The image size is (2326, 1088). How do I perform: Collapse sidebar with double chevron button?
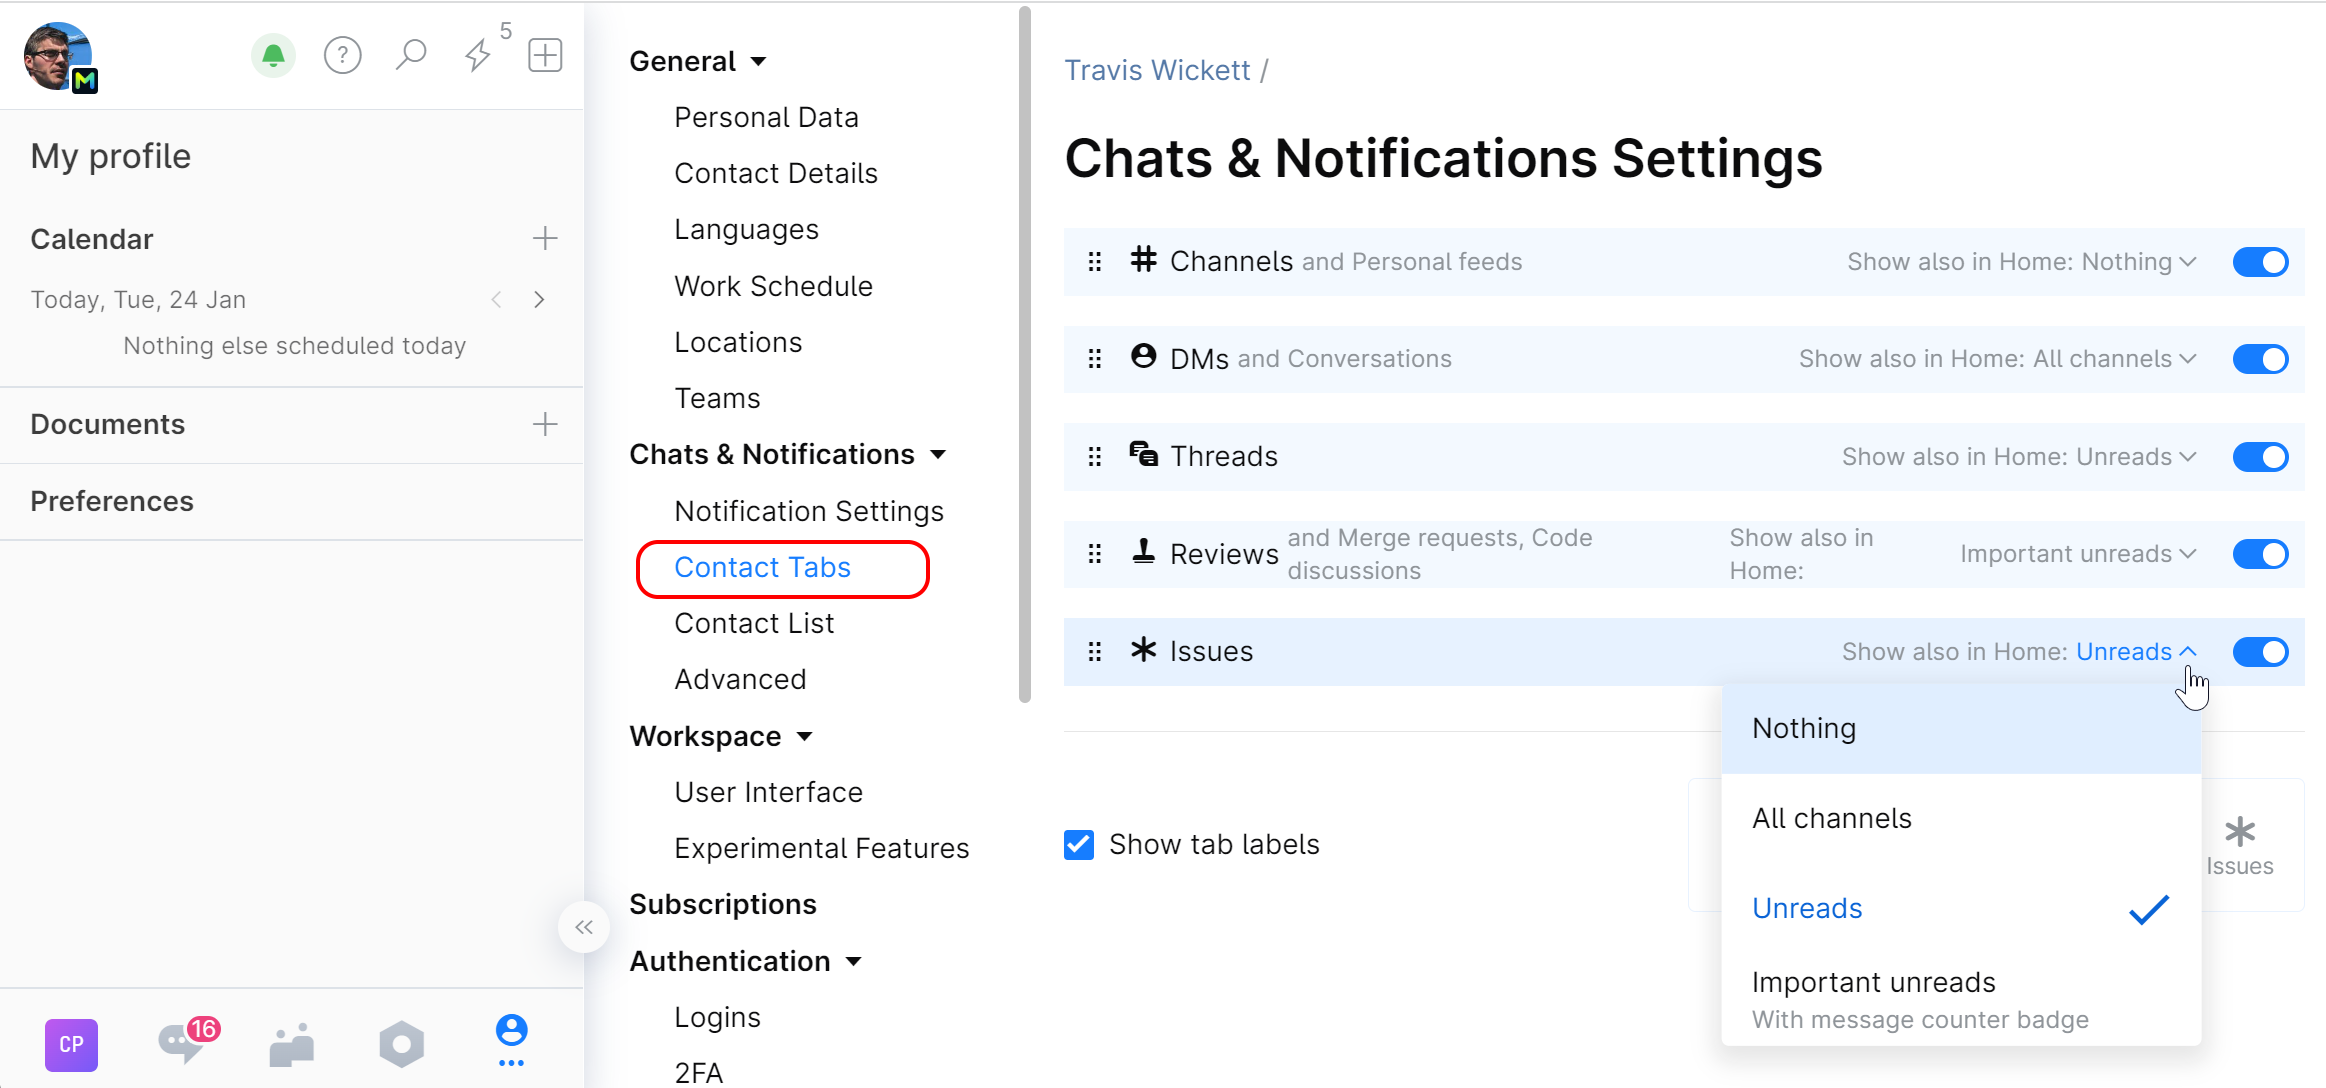[584, 927]
